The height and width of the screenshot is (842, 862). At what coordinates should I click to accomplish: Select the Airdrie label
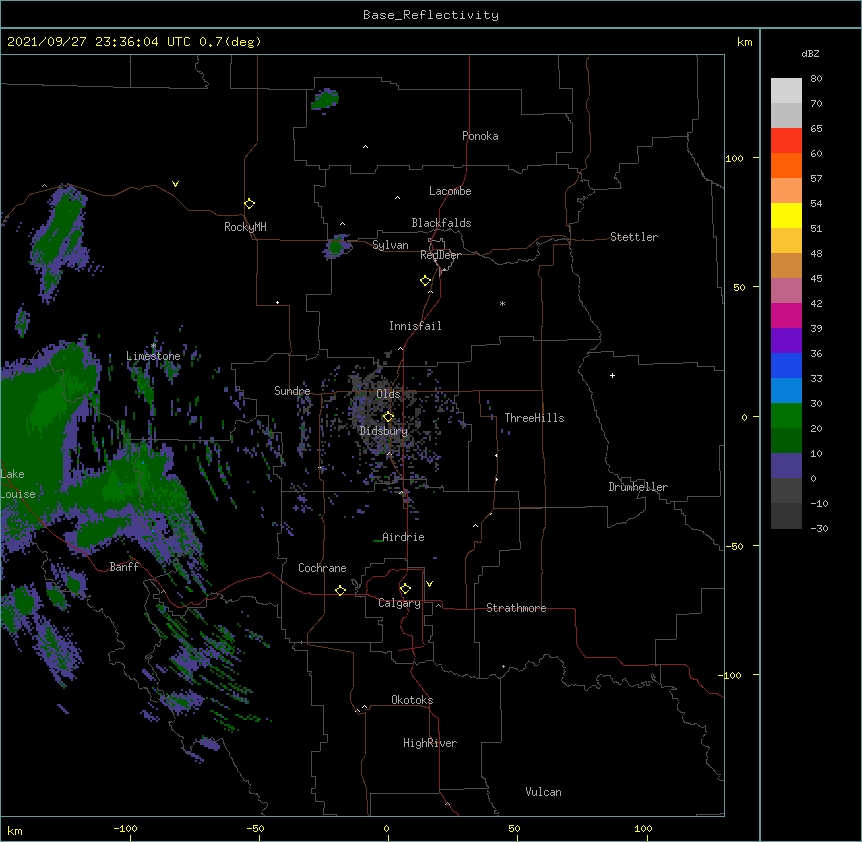[403, 537]
